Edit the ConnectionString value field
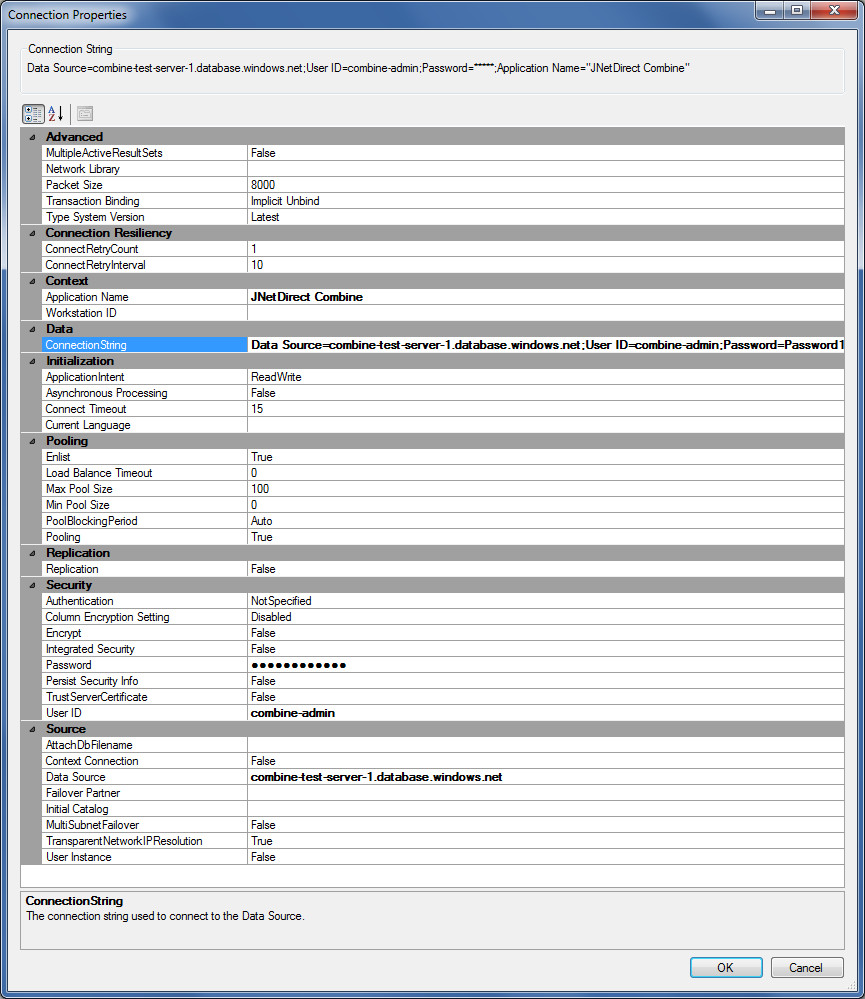This screenshot has height=999, width=865. [x=545, y=345]
